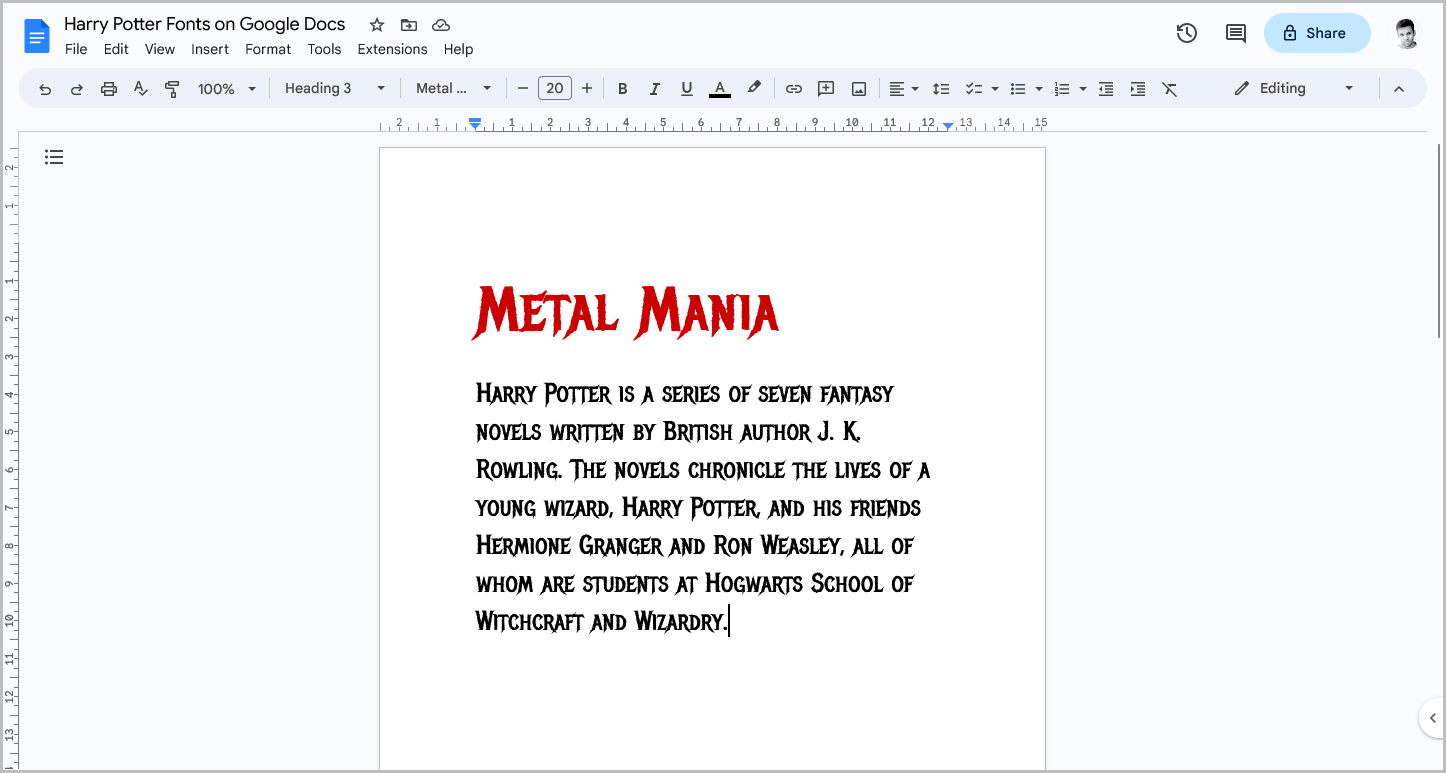This screenshot has height=773, width=1446.
Task: Click the Share button
Action: click(1317, 32)
